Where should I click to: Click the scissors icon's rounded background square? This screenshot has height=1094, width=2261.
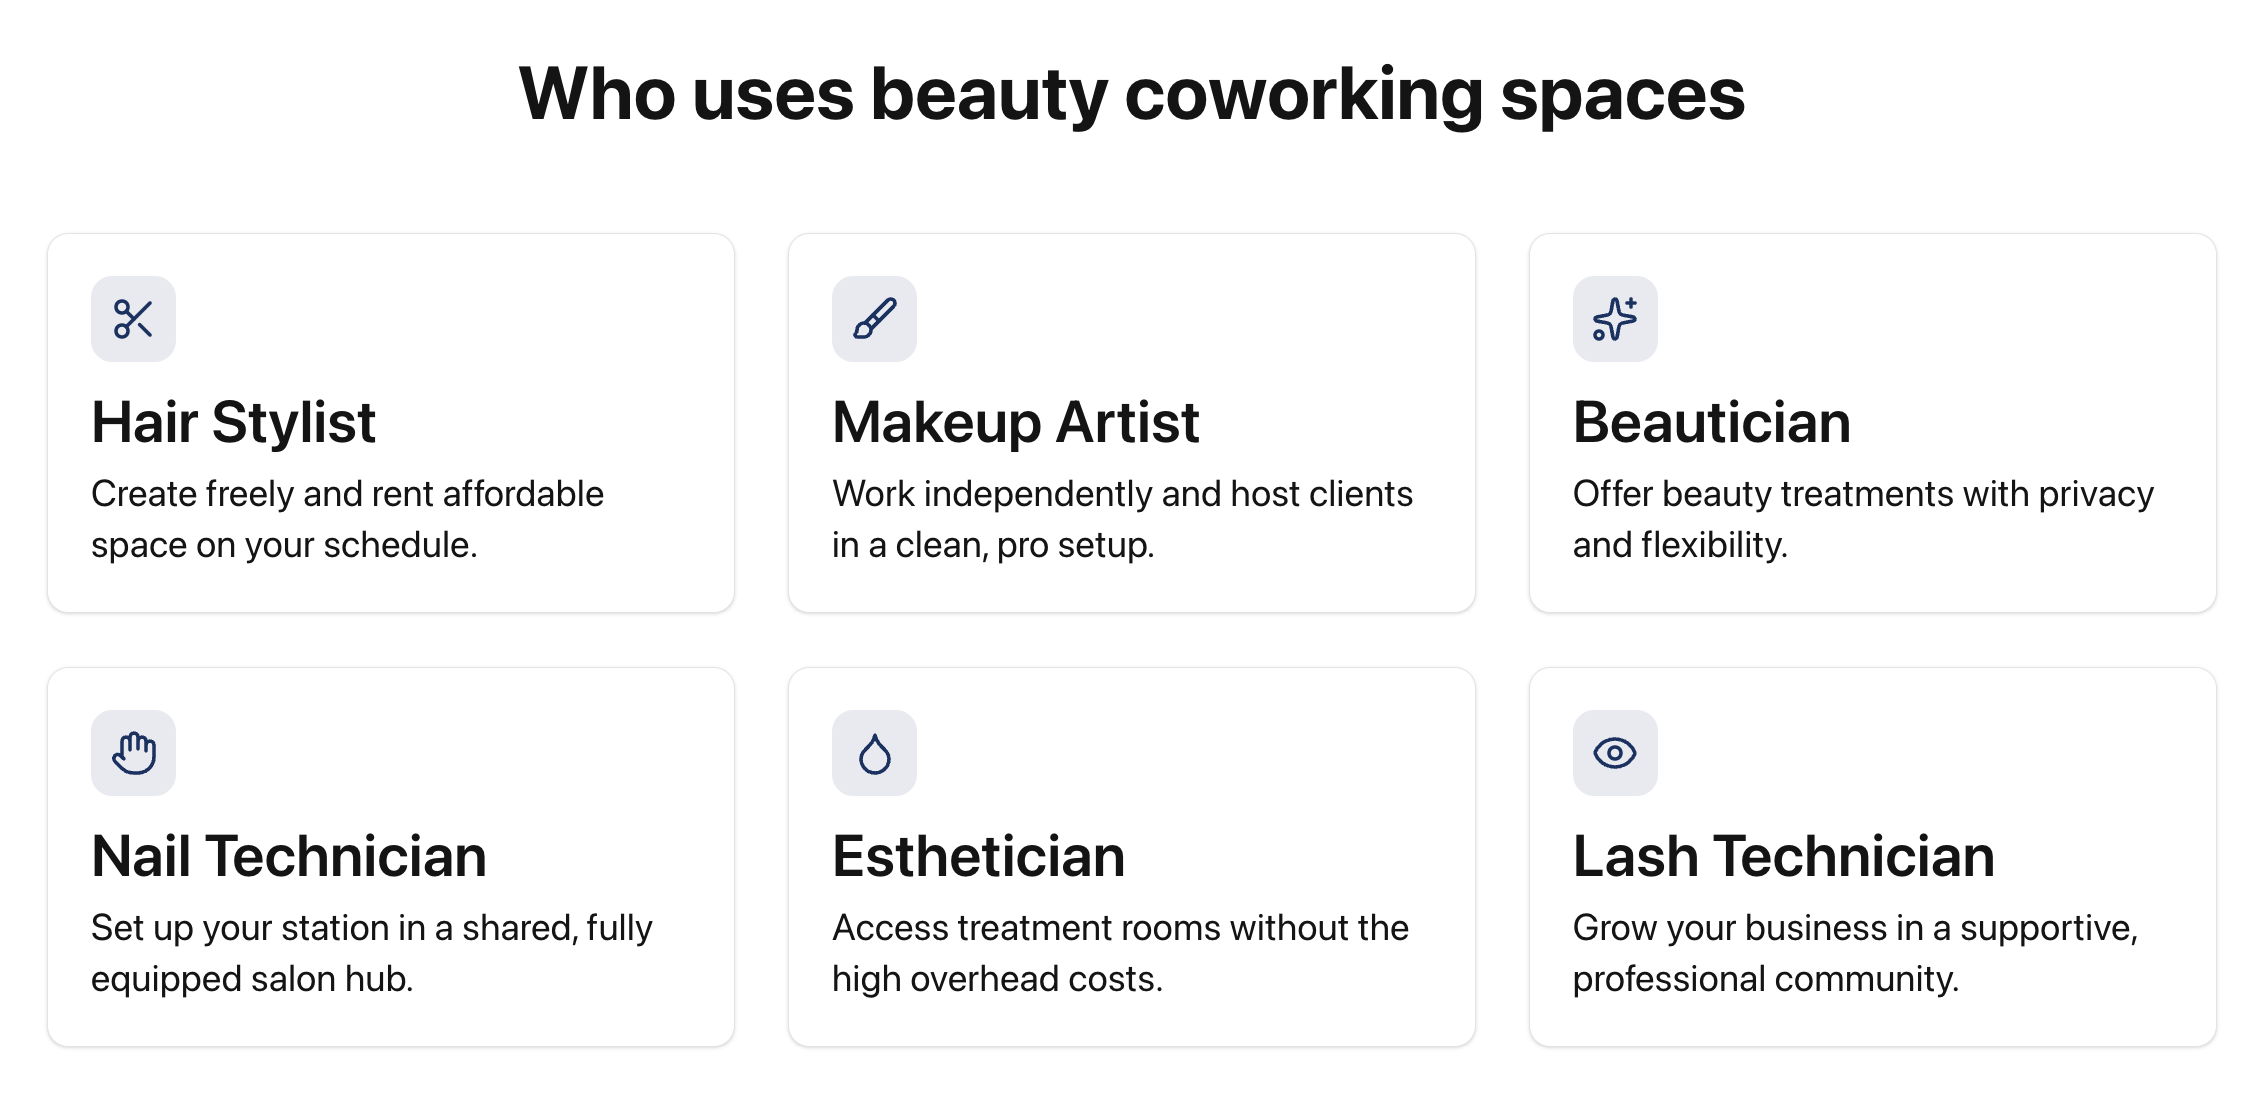133,319
